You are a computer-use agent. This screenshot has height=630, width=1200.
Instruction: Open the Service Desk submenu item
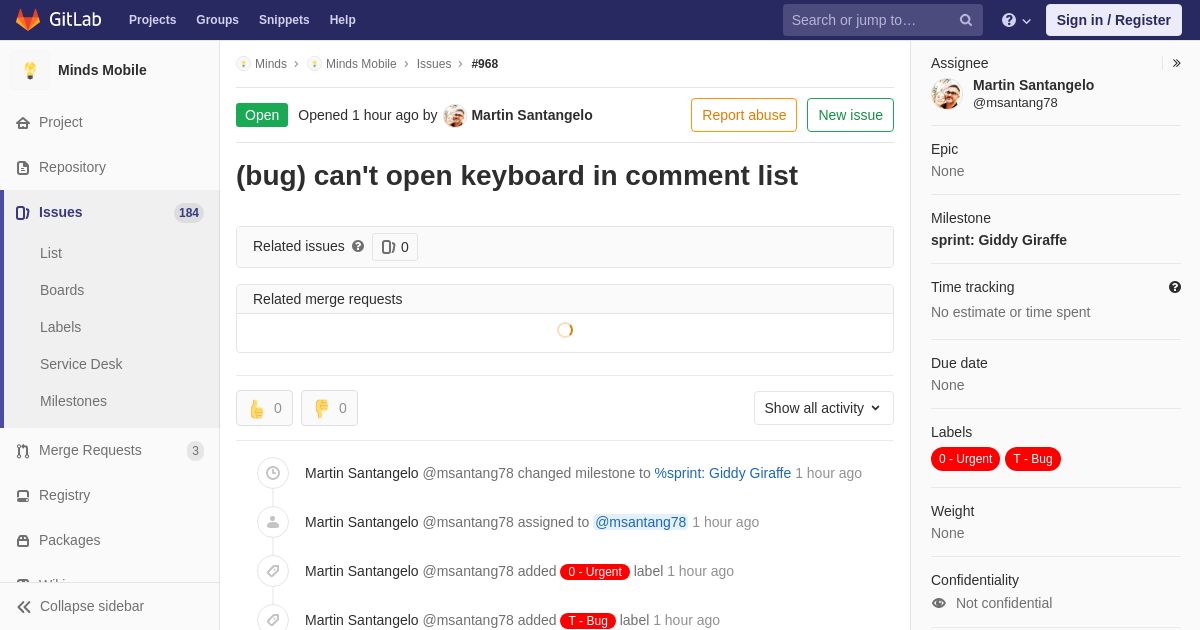tap(81, 364)
